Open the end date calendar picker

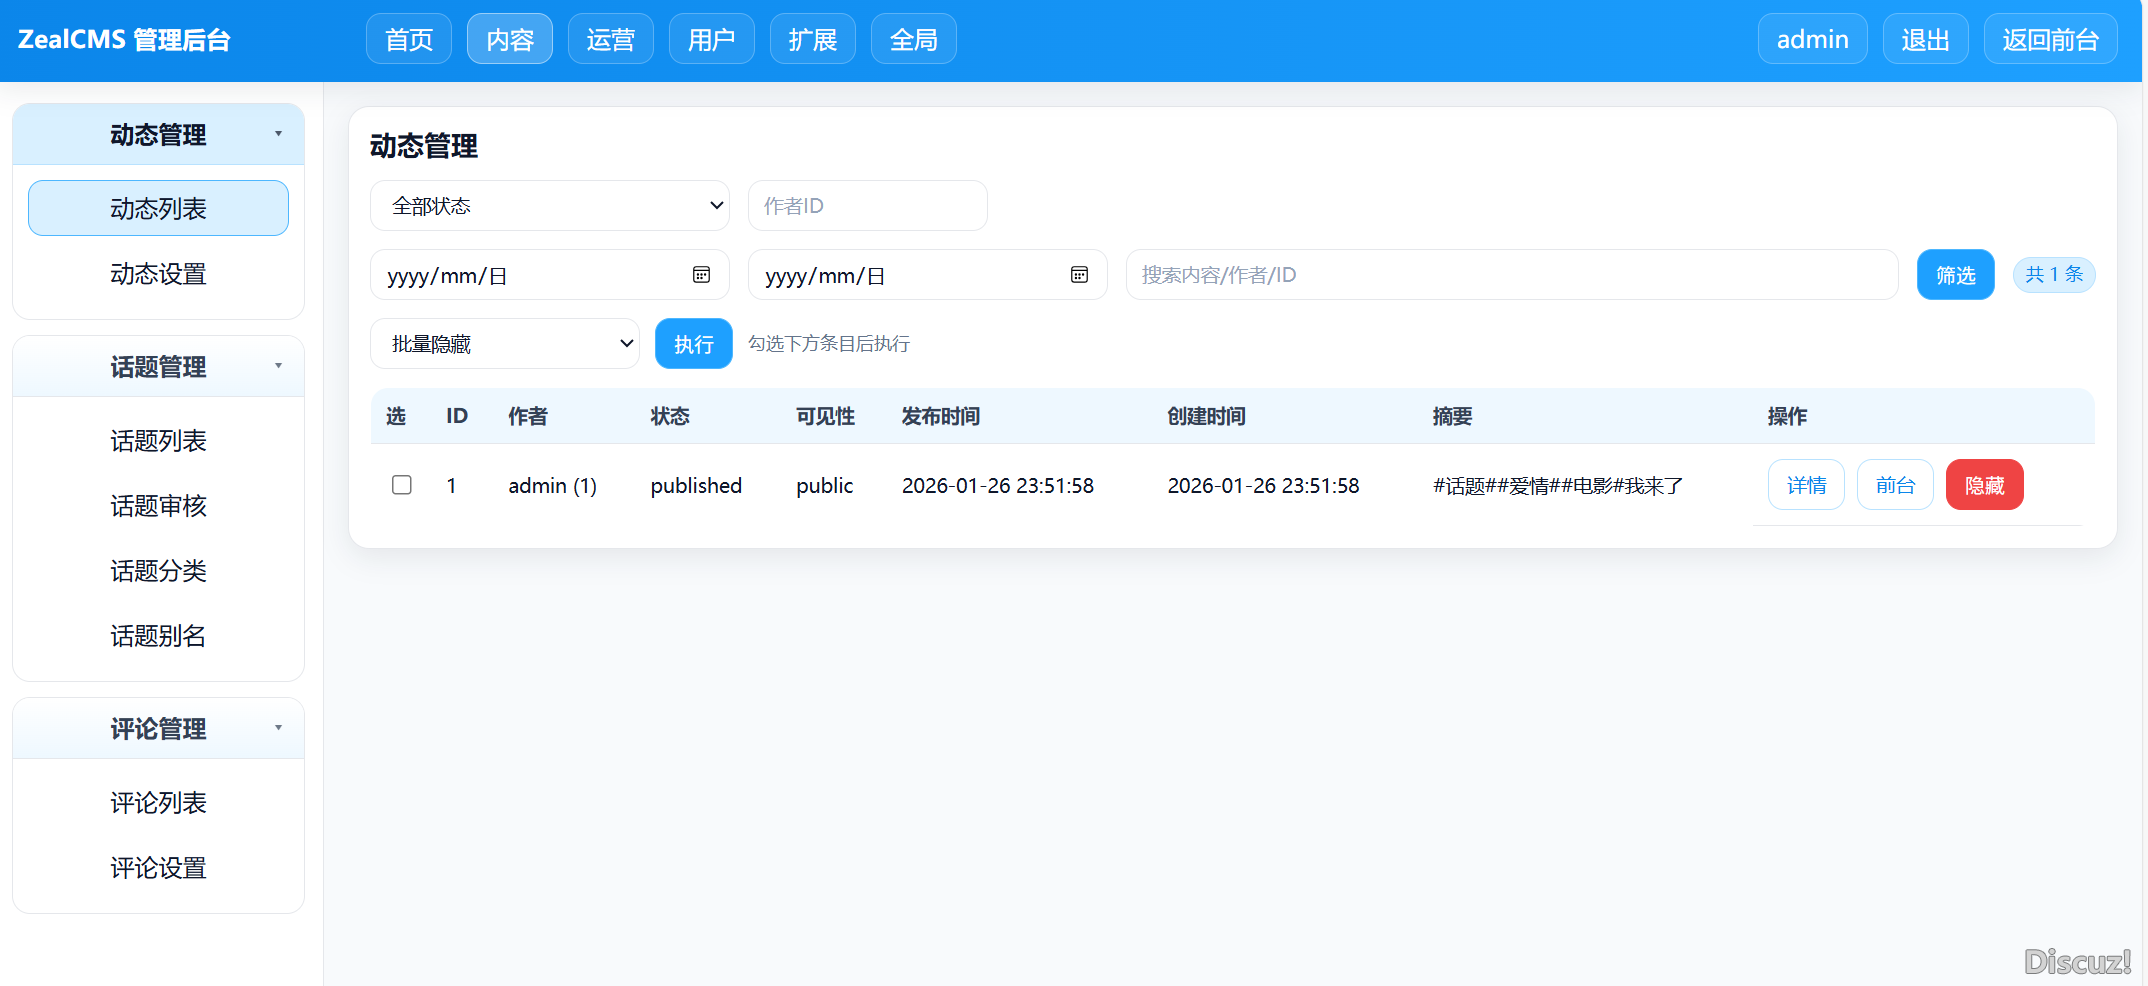(1079, 275)
